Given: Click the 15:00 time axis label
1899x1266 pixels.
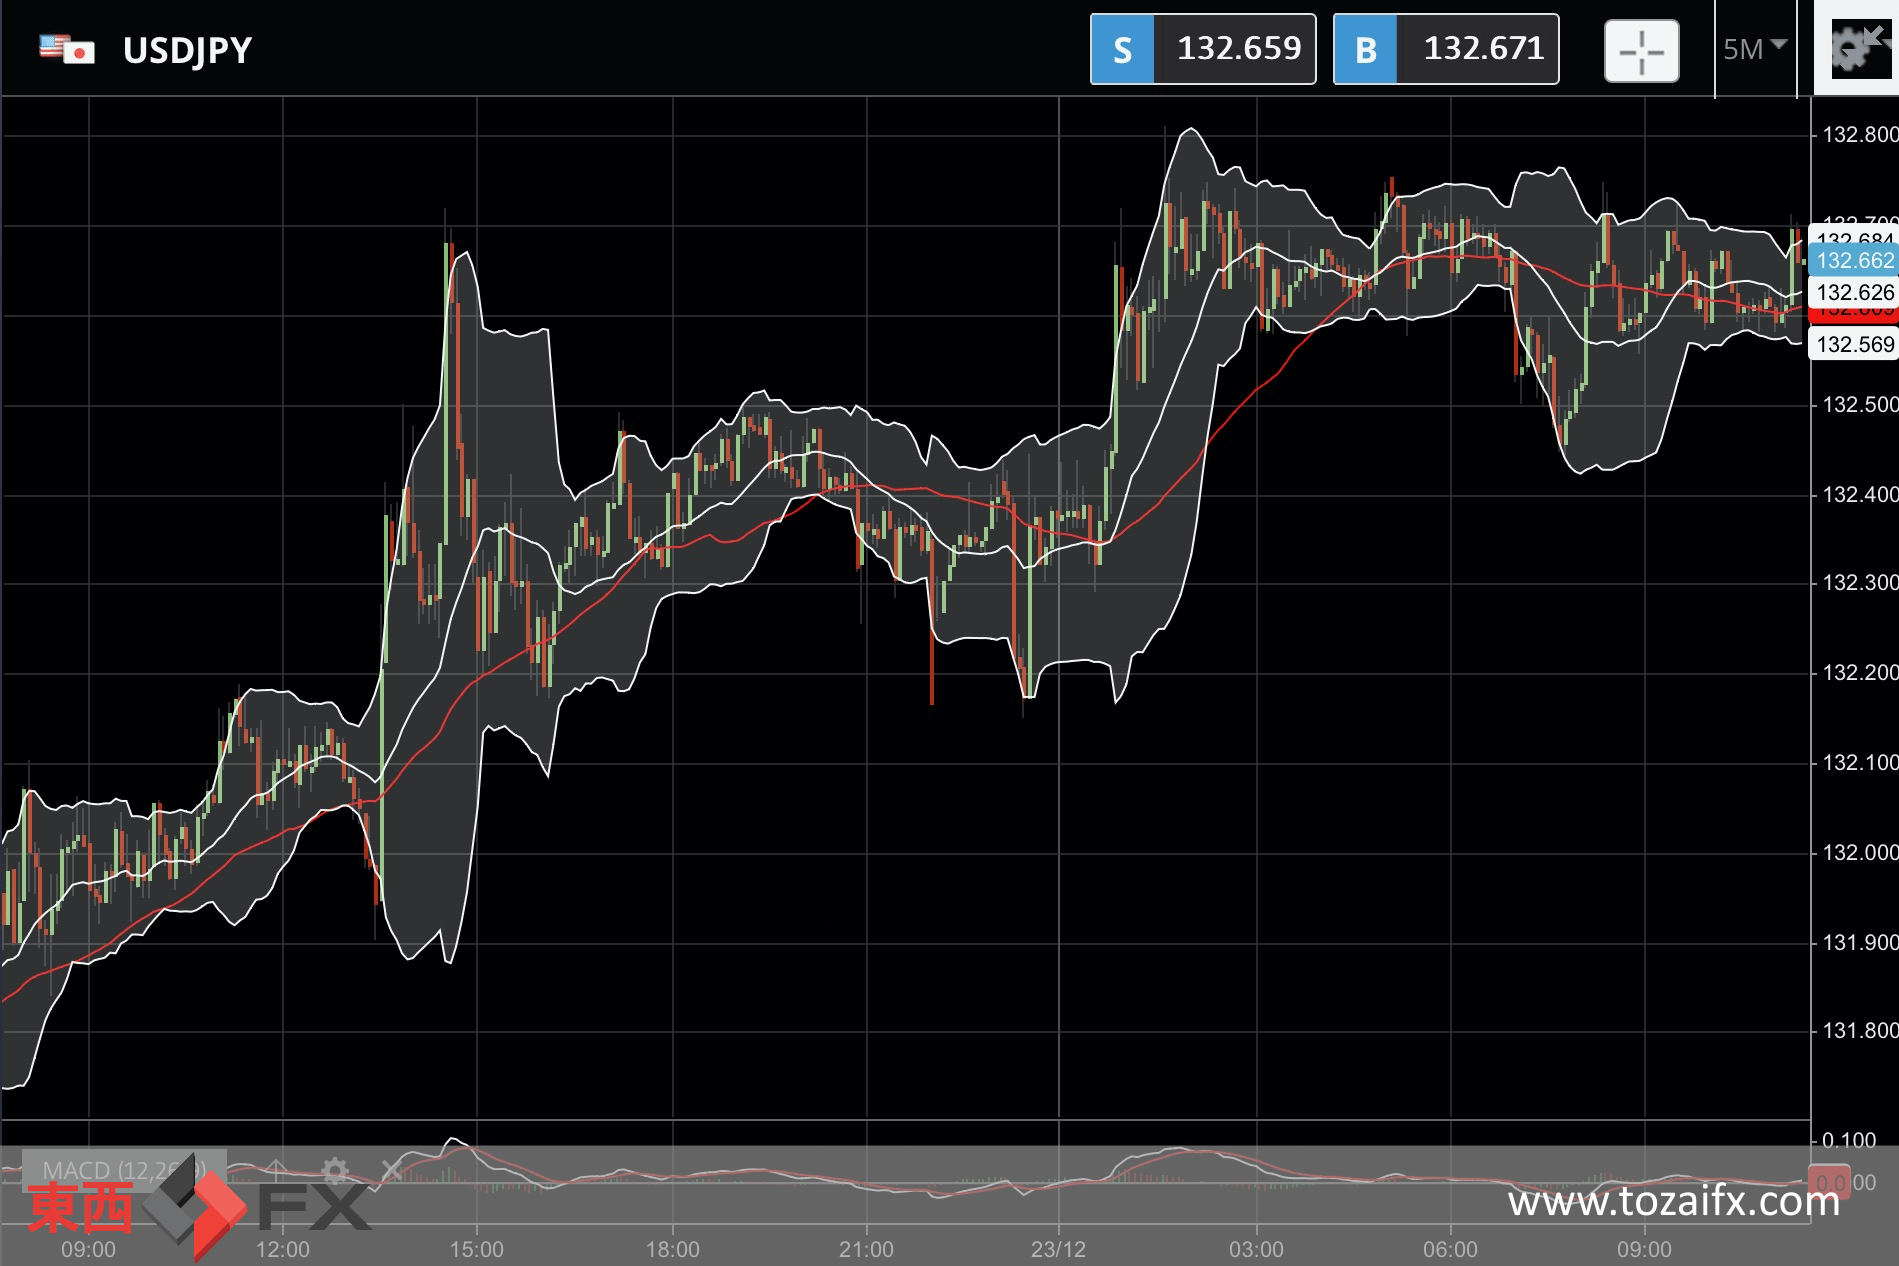Looking at the screenshot, I should click(476, 1249).
